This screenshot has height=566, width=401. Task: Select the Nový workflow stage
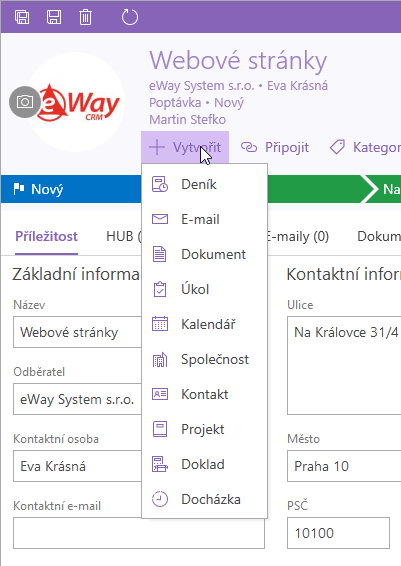coord(71,189)
